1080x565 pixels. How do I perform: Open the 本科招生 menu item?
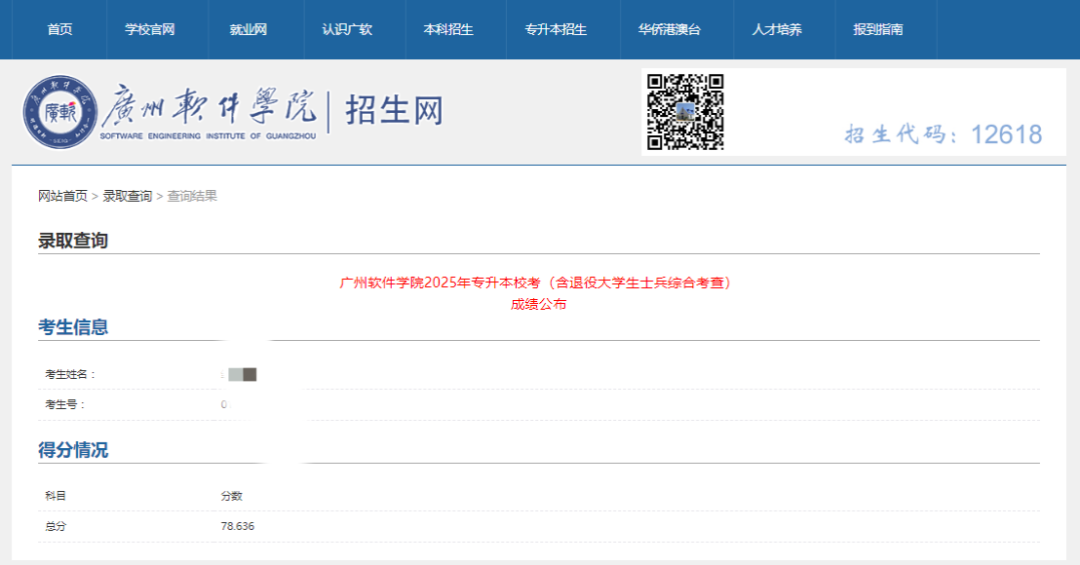tap(448, 29)
